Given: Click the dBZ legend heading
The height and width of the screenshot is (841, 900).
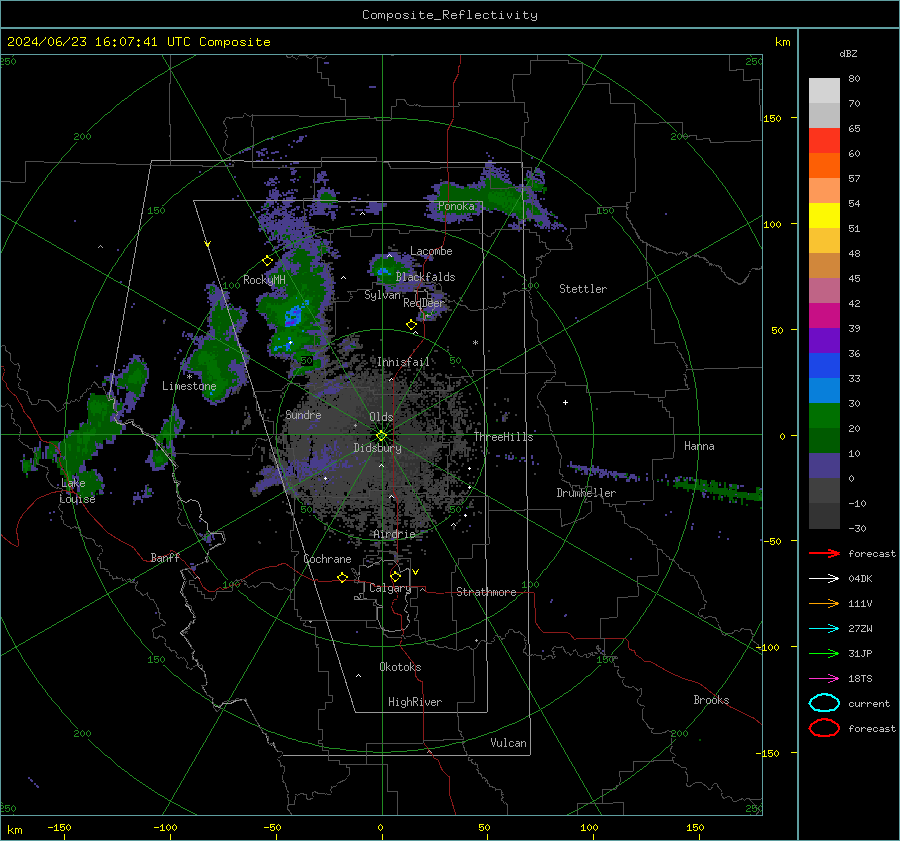Looking at the screenshot, I should coord(848,53).
